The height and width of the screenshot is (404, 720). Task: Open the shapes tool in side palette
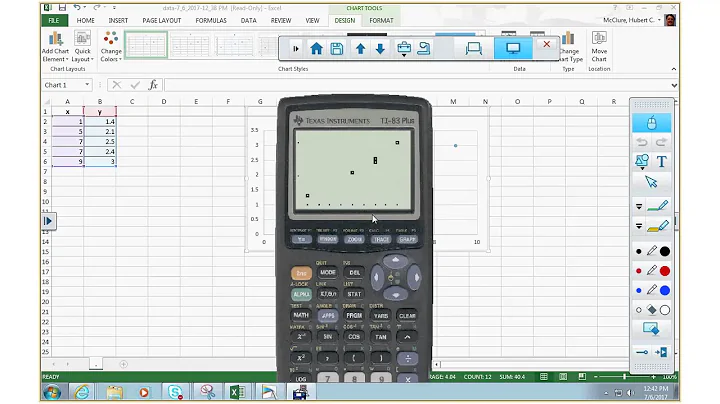point(641,162)
